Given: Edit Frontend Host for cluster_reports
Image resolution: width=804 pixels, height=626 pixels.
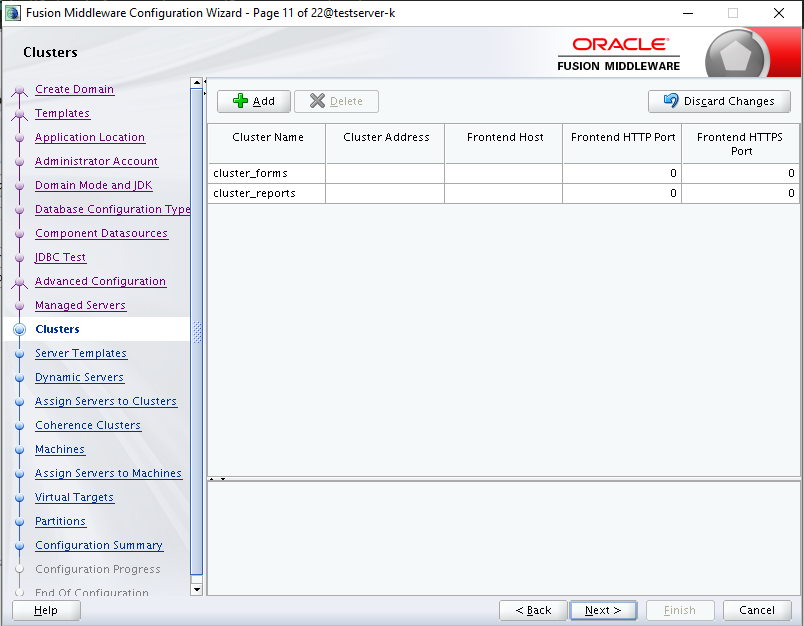Looking at the screenshot, I should (x=504, y=193).
